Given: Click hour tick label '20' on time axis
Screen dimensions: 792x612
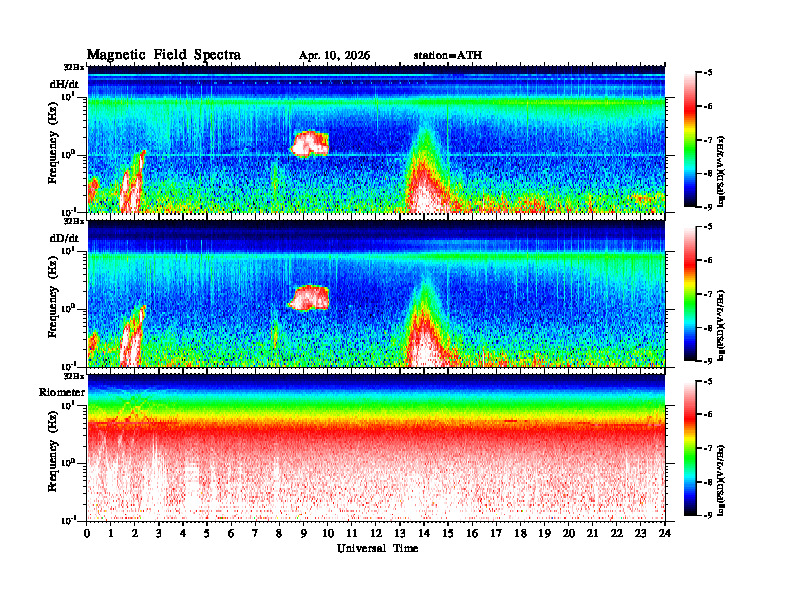Looking at the screenshot, I should [x=568, y=534].
